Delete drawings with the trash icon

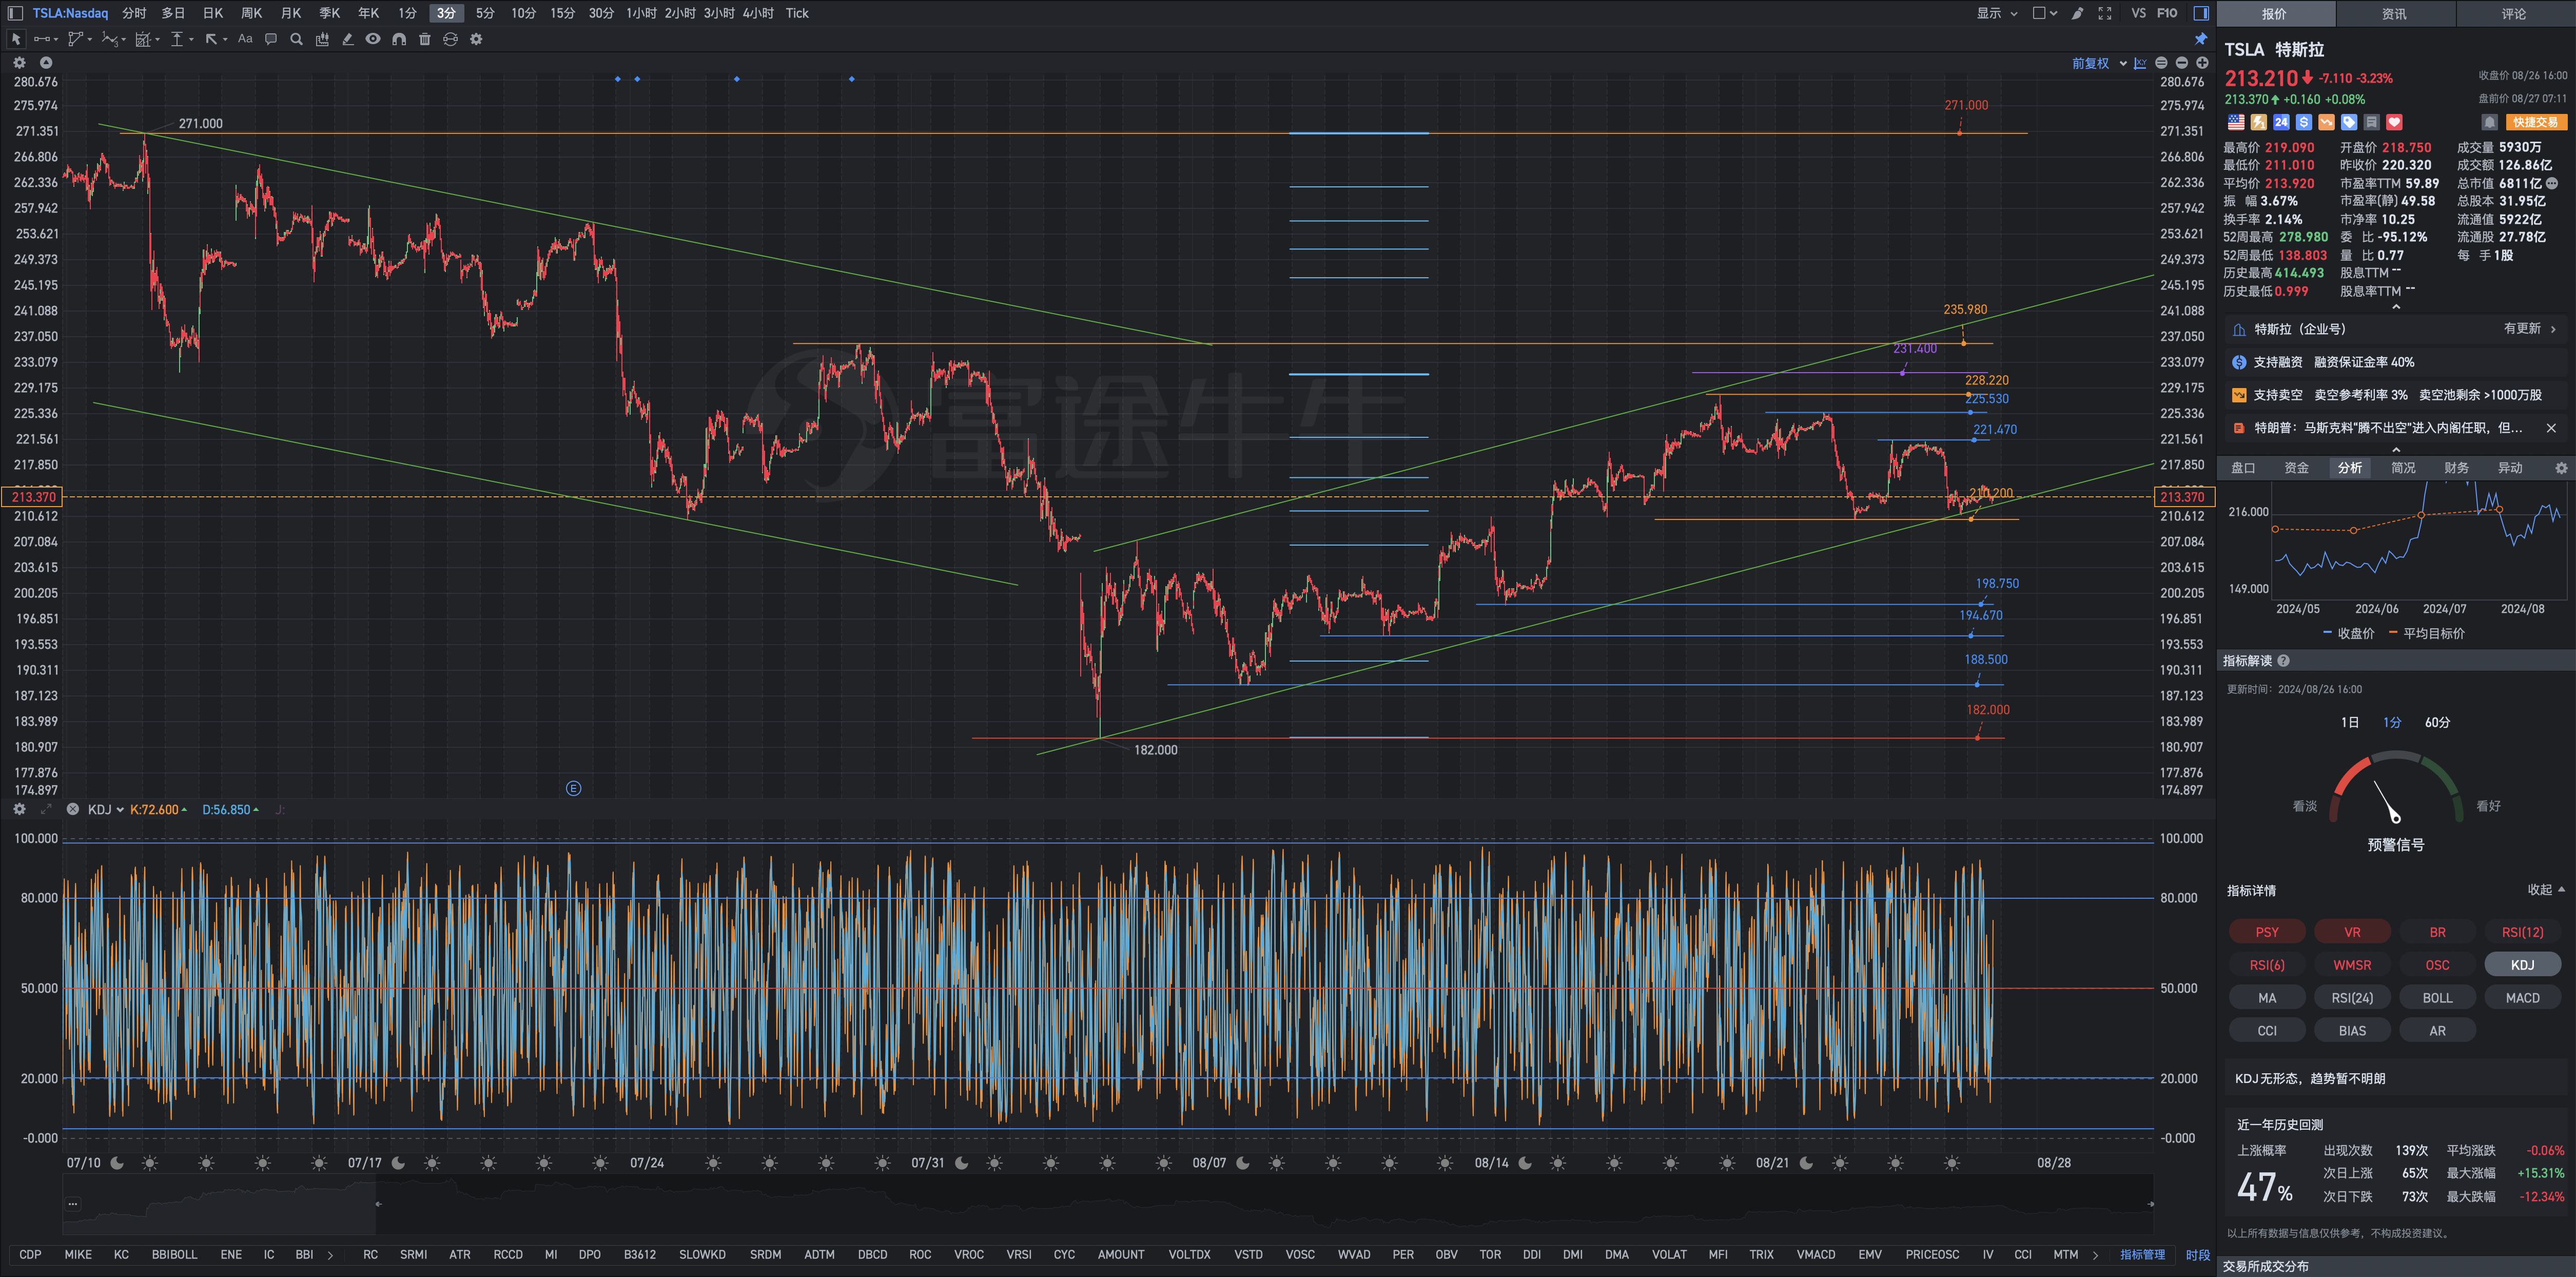(x=425, y=39)
